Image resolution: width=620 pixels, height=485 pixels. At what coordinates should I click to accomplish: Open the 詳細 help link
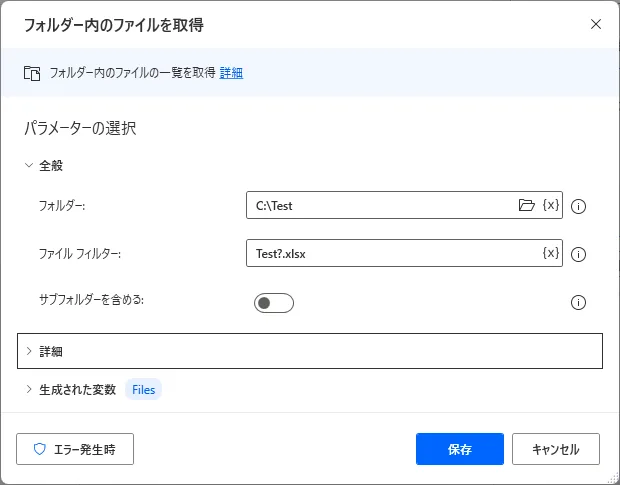tap(231, 72)
